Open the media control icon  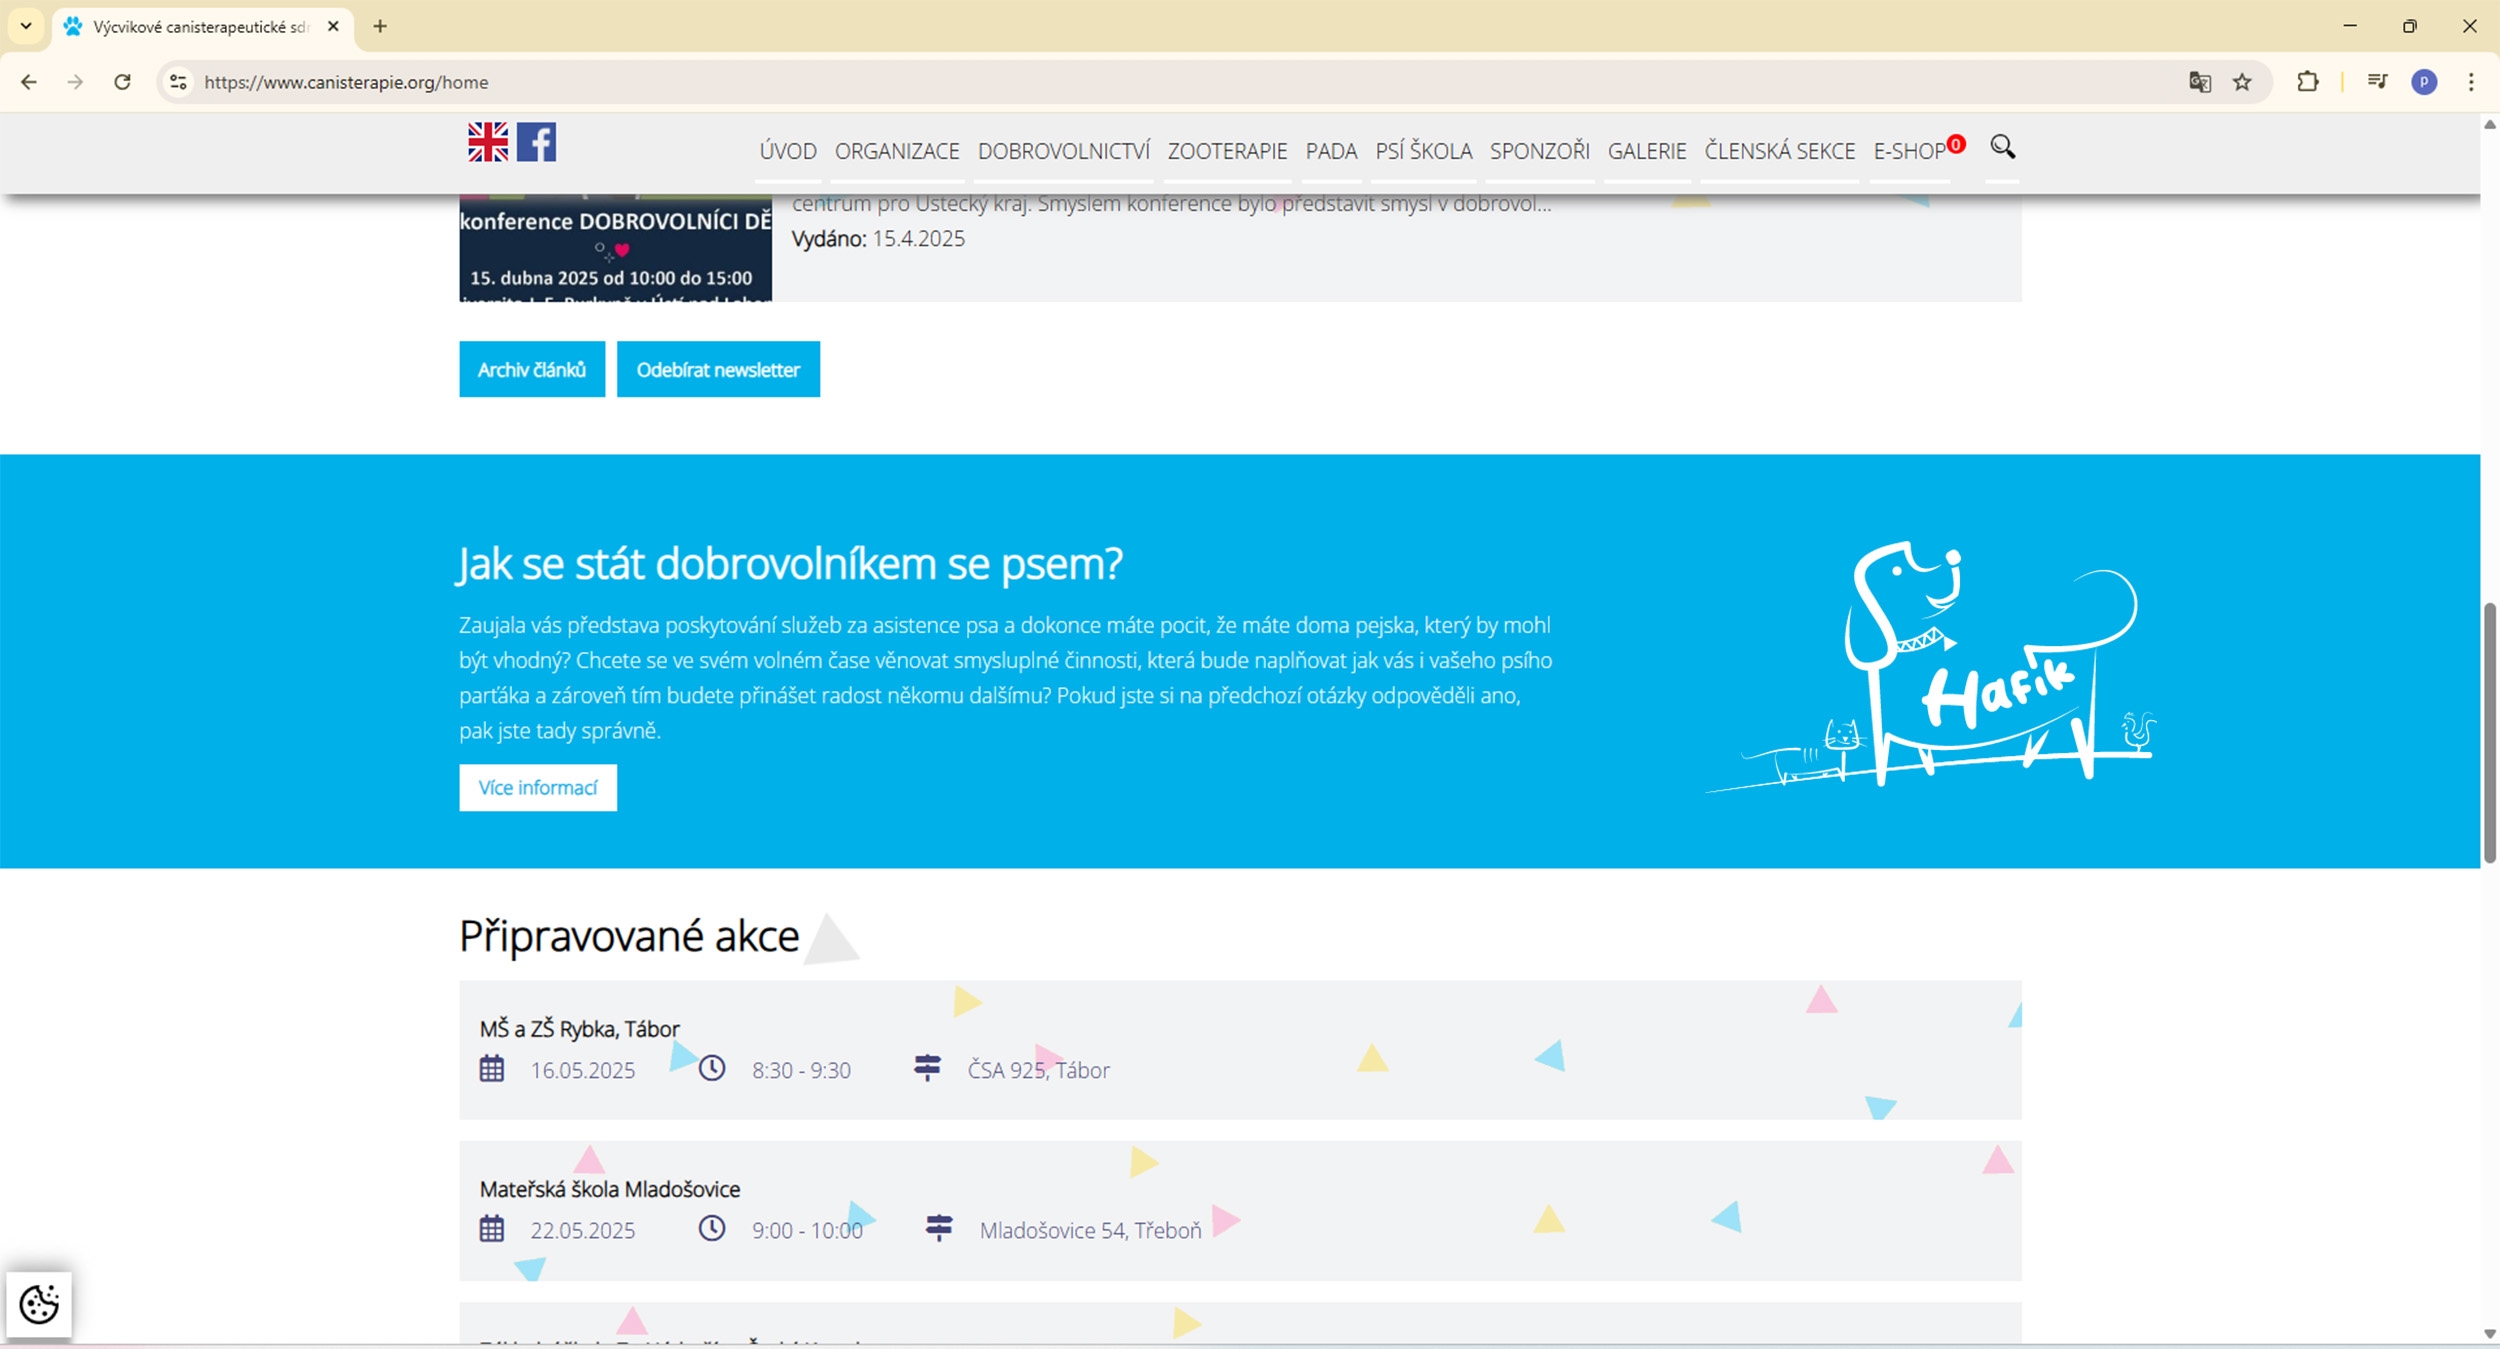click(x=2378, y=82)
